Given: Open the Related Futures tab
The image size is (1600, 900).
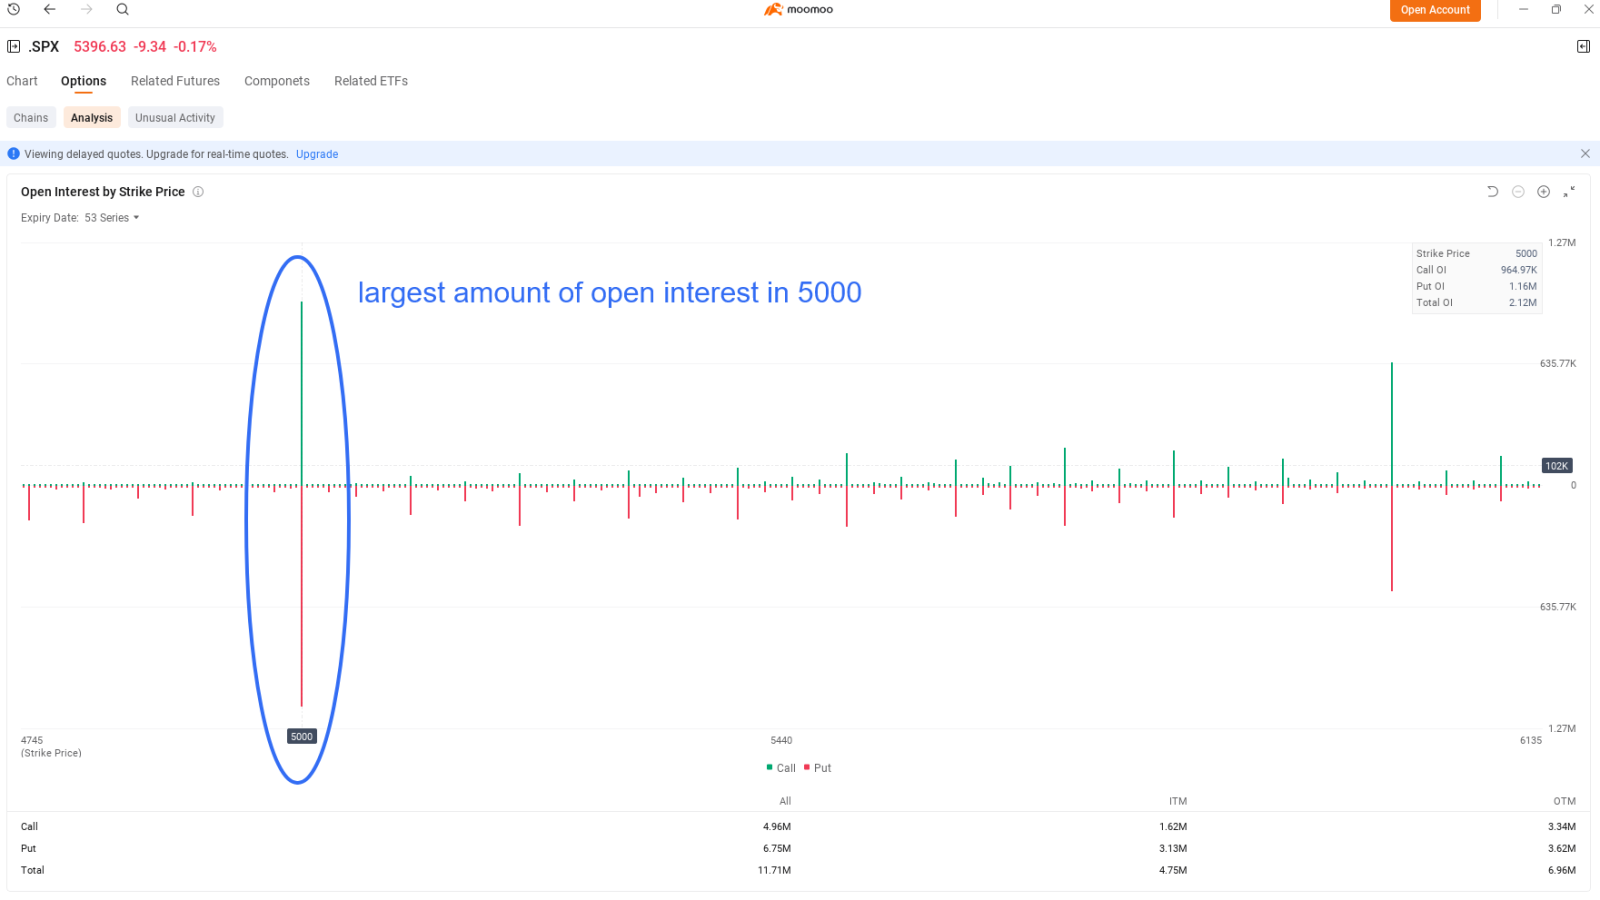Looking at the screenshot, I should [x=175, y=81].
